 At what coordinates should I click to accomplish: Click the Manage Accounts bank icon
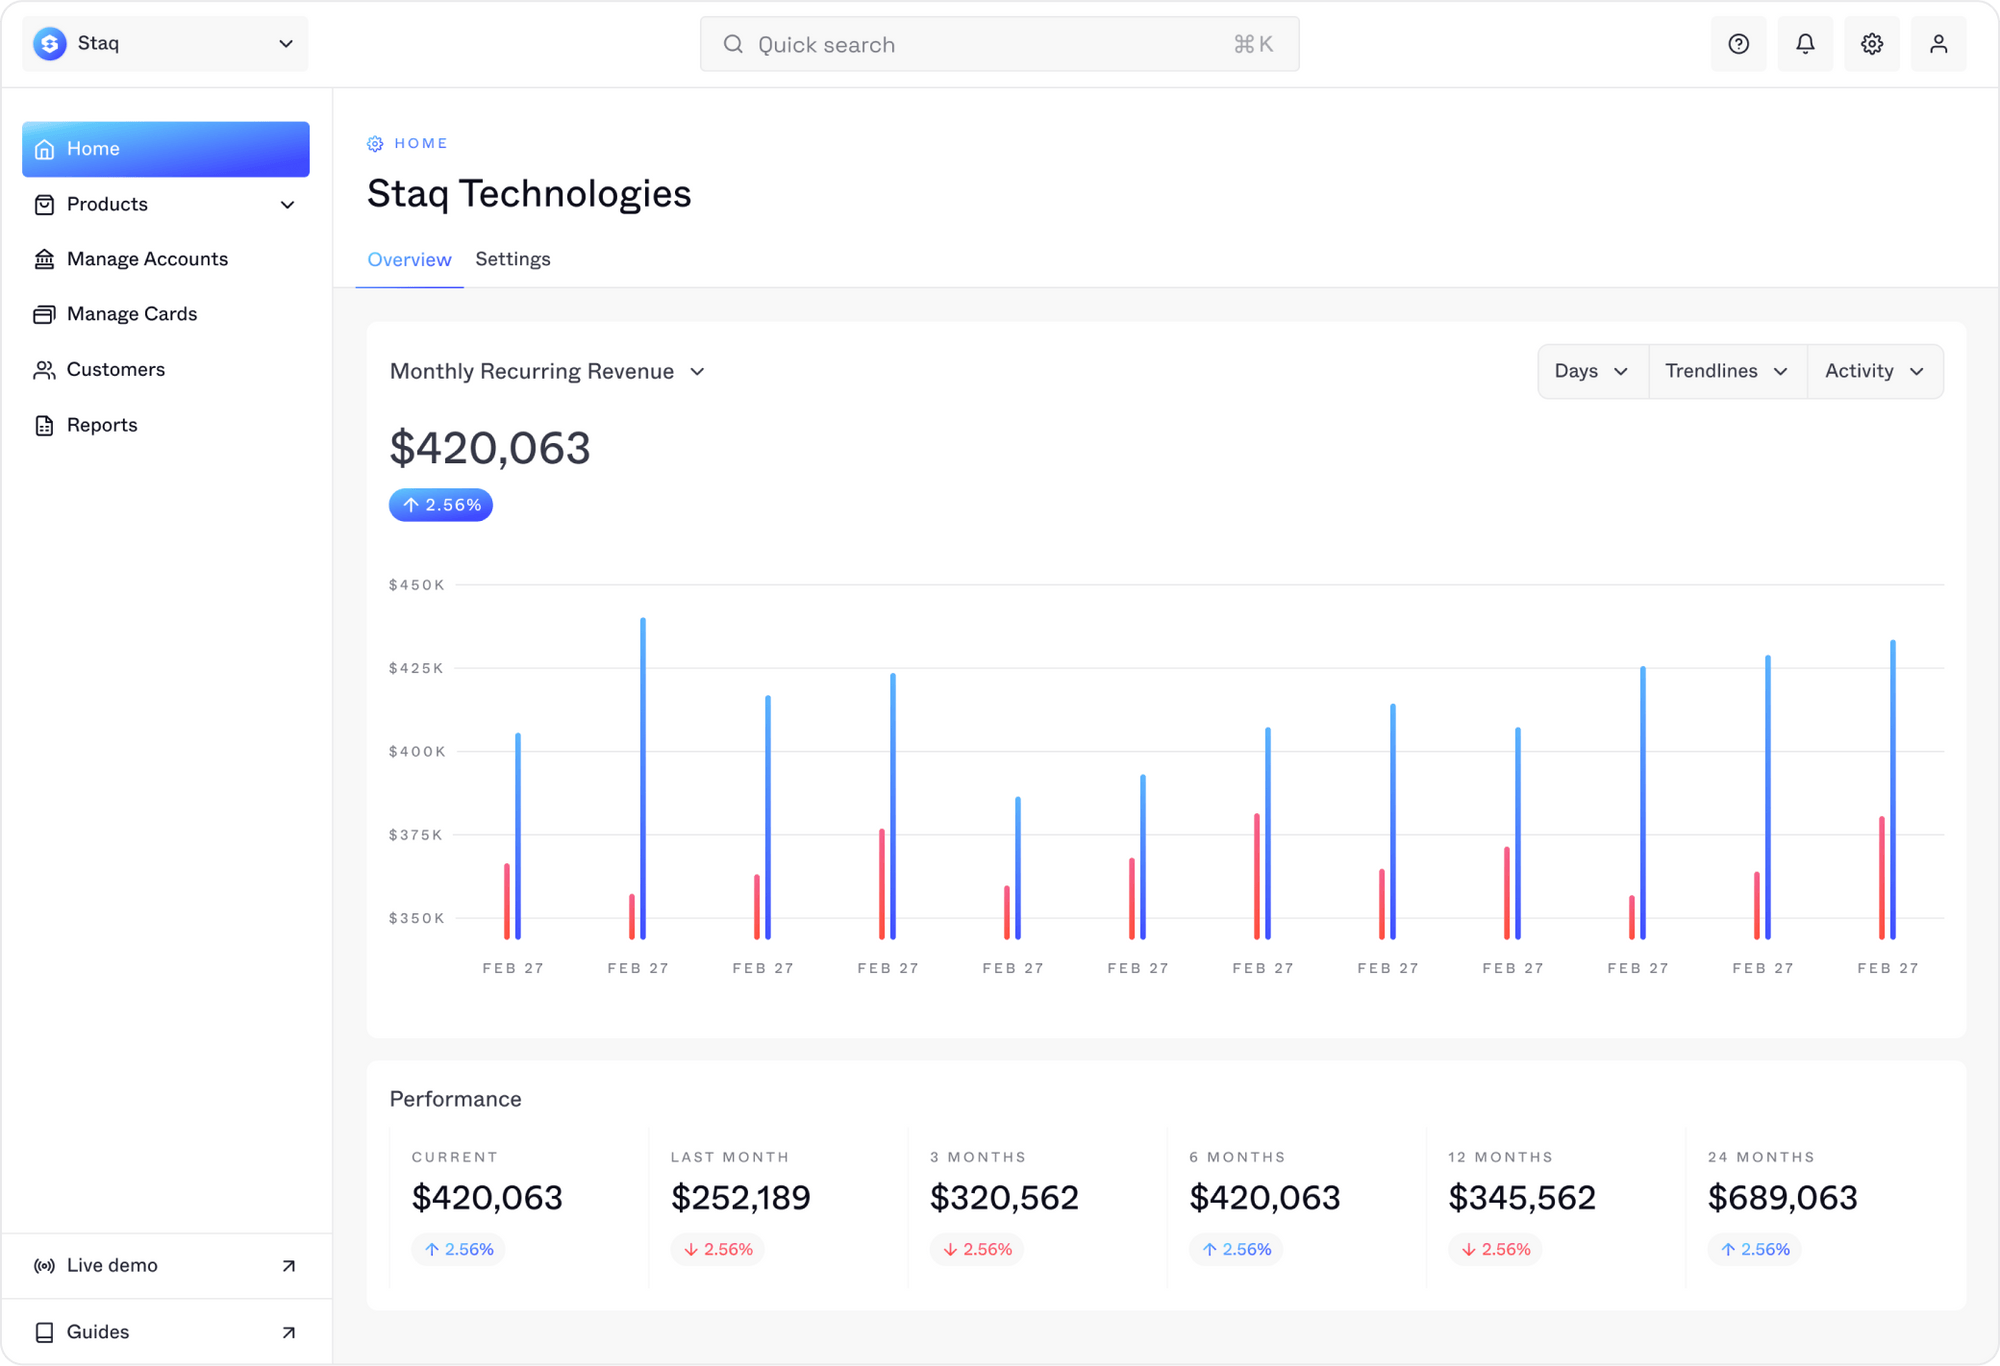pos(44,260)
